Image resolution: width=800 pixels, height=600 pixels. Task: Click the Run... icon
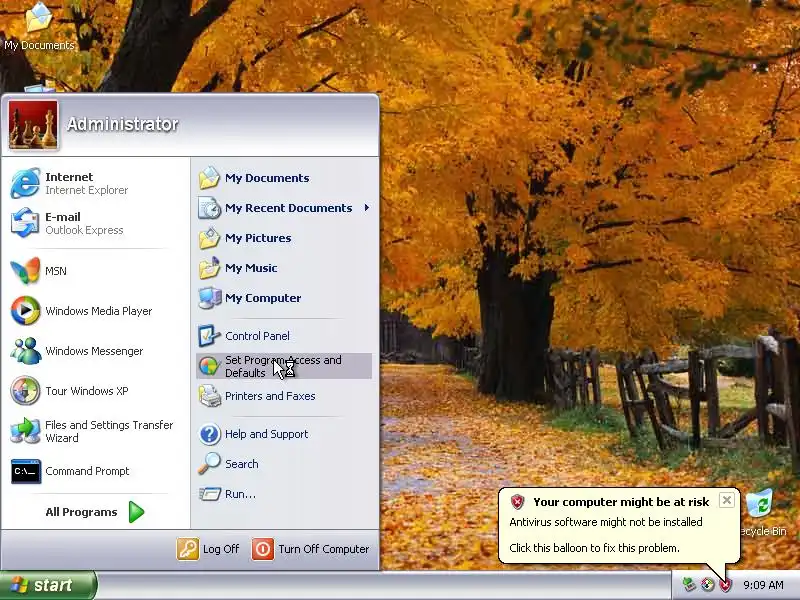click(209, 494)
